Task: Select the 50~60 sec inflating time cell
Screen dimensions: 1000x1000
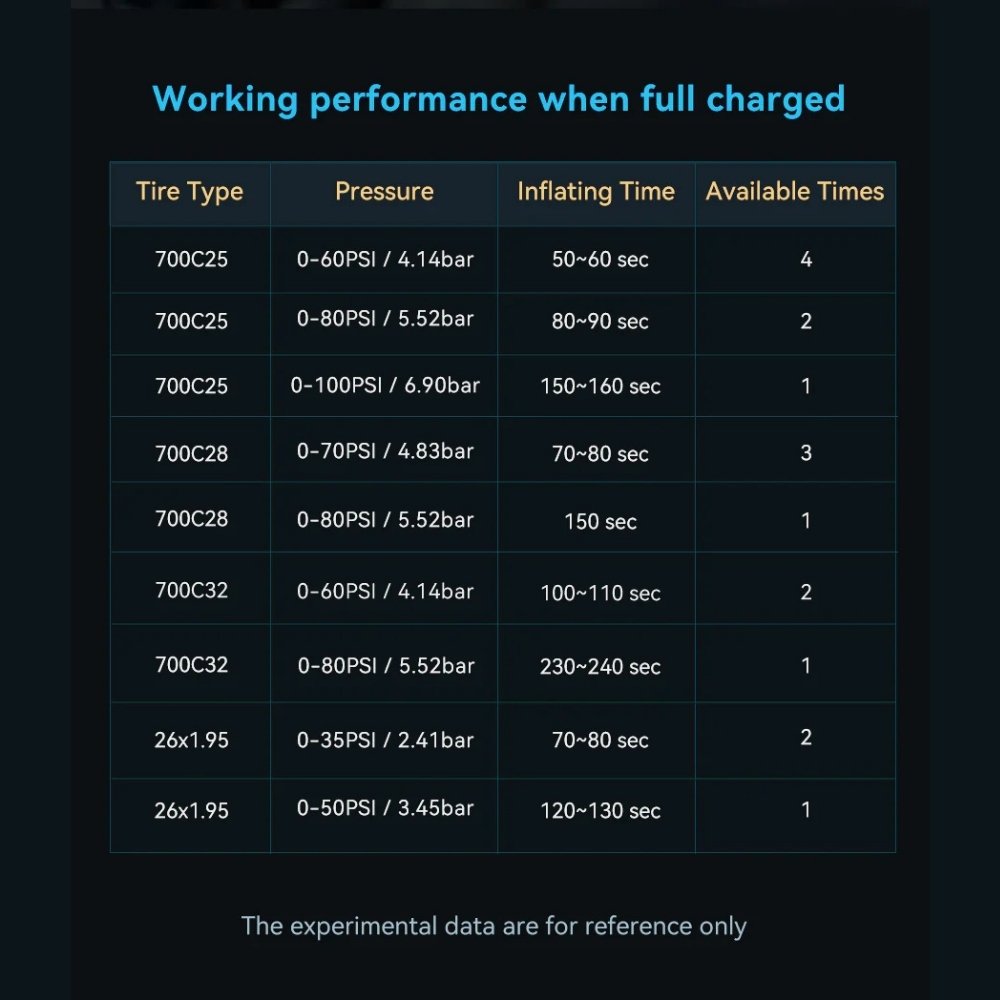Action: pyautogui.click(x=600, y=260)
